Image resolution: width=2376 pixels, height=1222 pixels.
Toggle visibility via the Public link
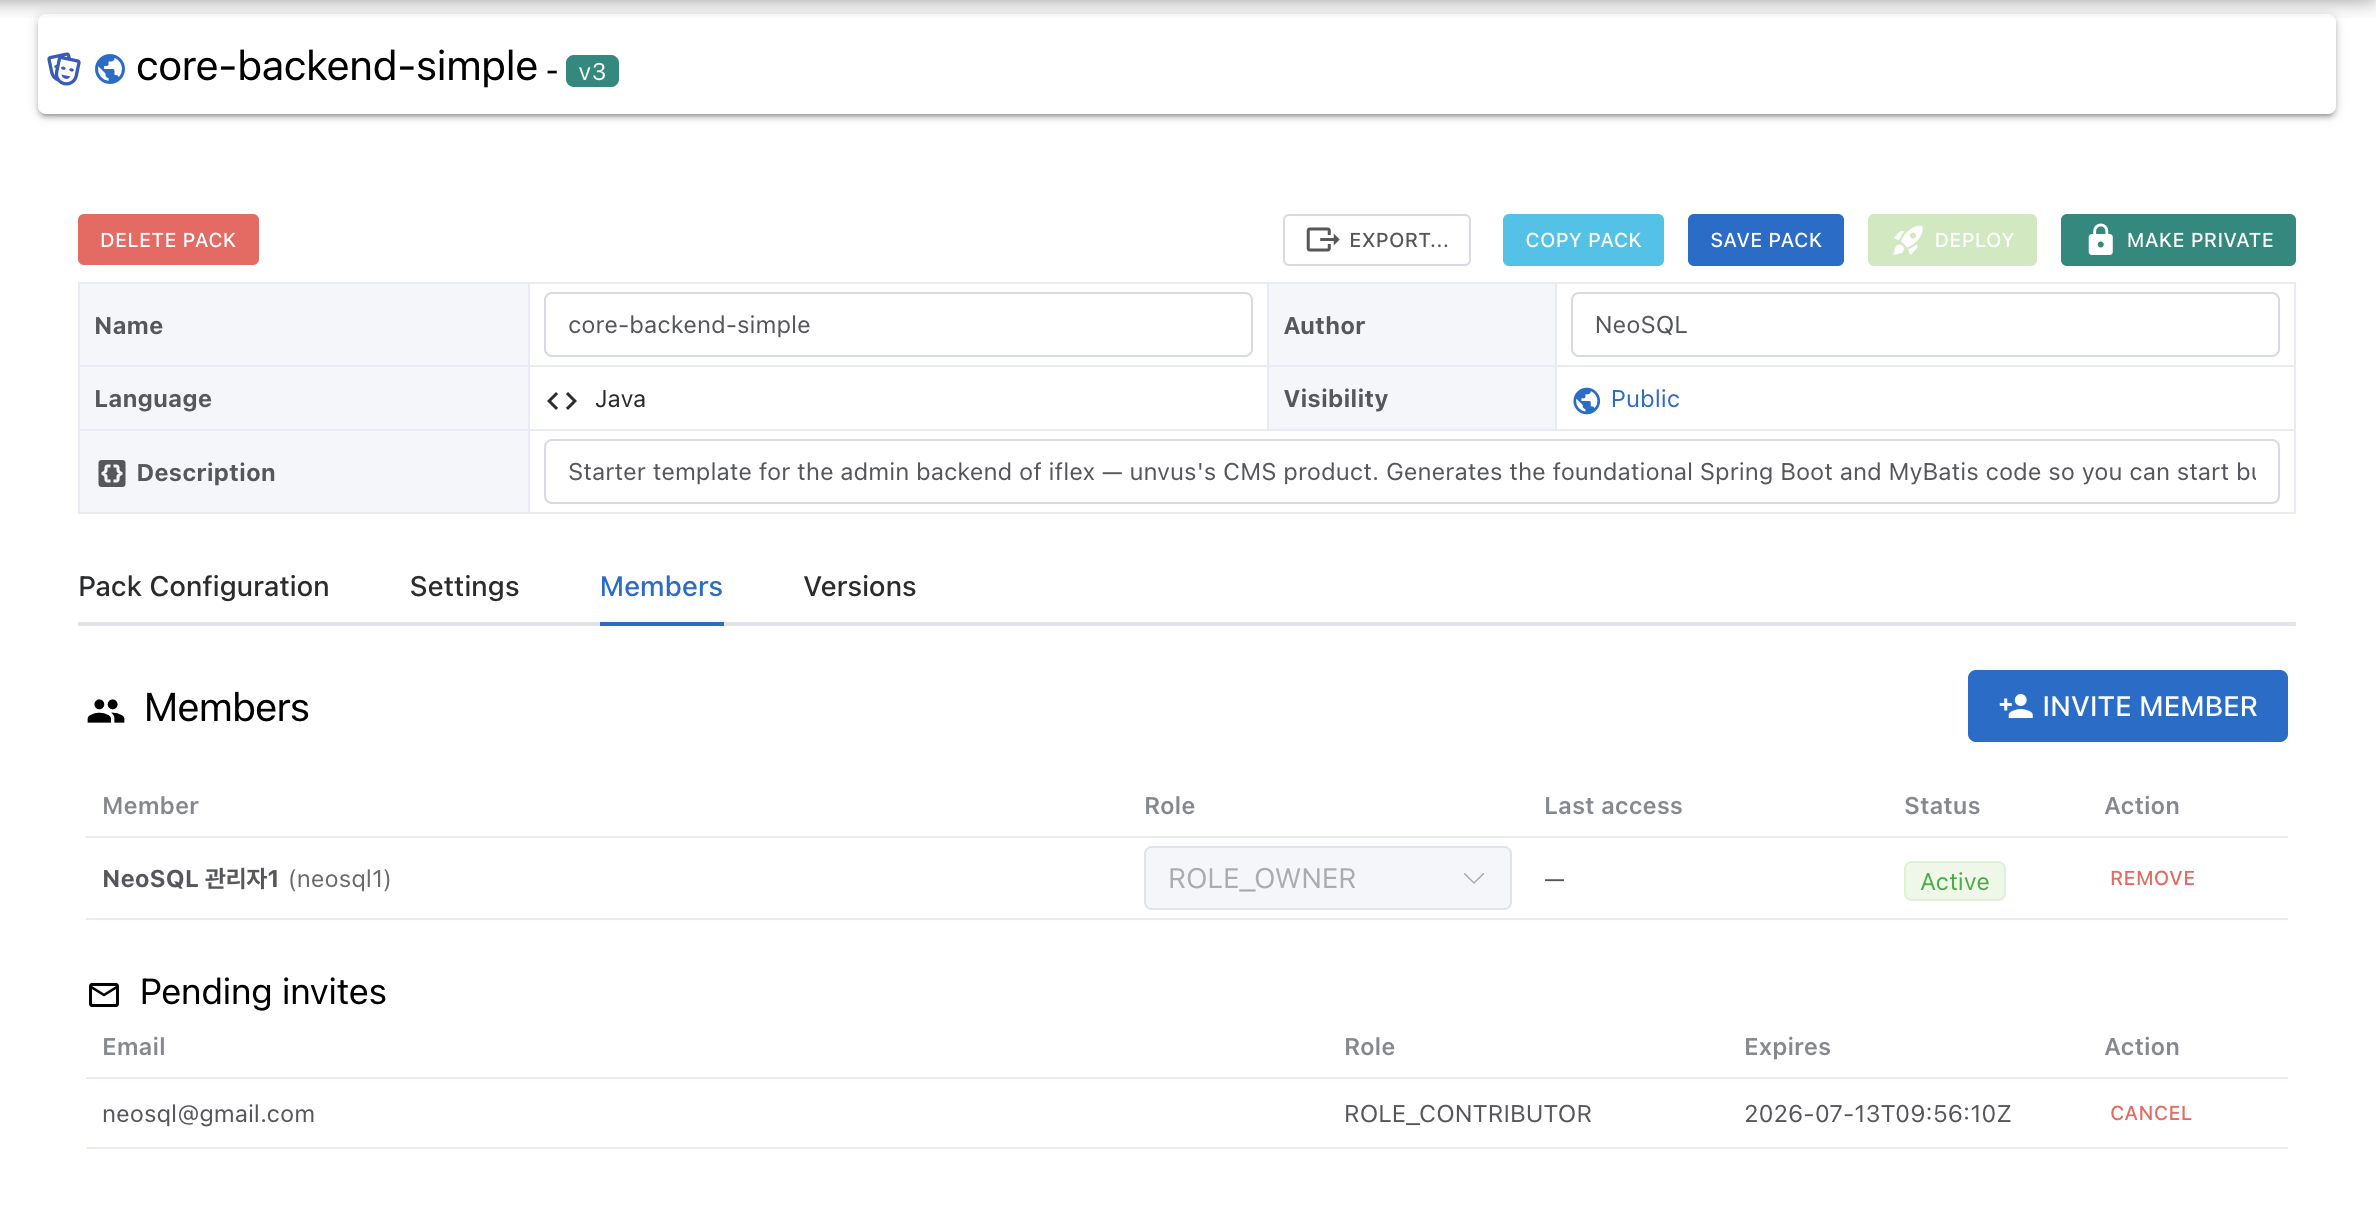(x=1644, y=399)
